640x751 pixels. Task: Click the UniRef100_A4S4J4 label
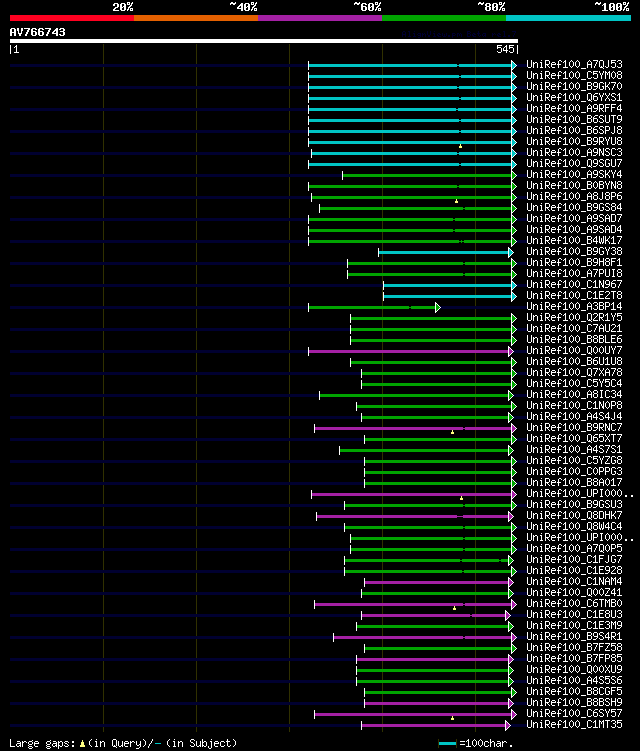[x=574, y=417]
